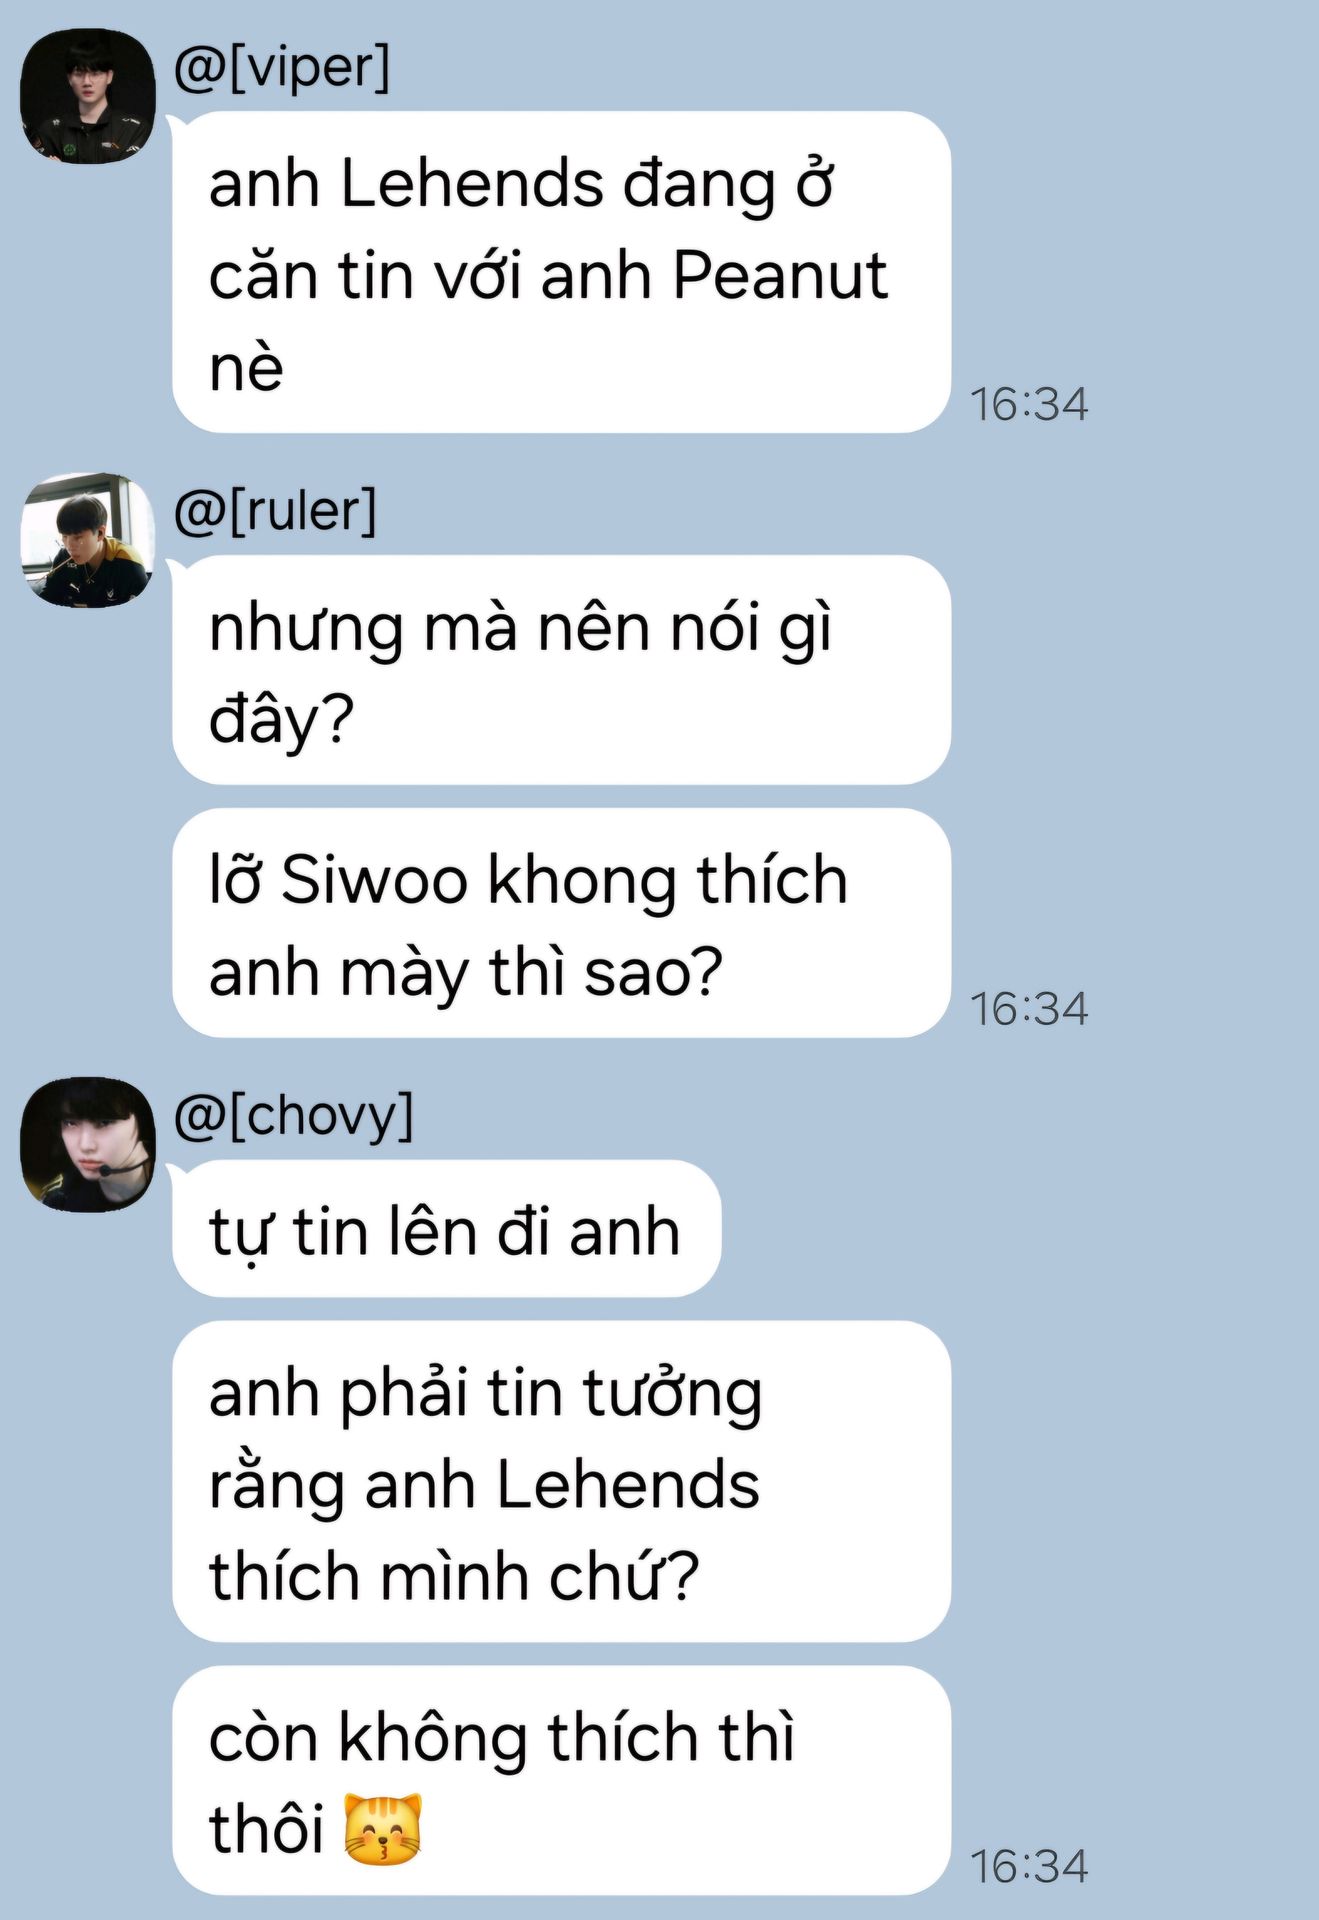The image size is (1319, 1920).
Task: Click the 'còn không thích thì thôi' bubble
Action: click(x=561, y=1781)
